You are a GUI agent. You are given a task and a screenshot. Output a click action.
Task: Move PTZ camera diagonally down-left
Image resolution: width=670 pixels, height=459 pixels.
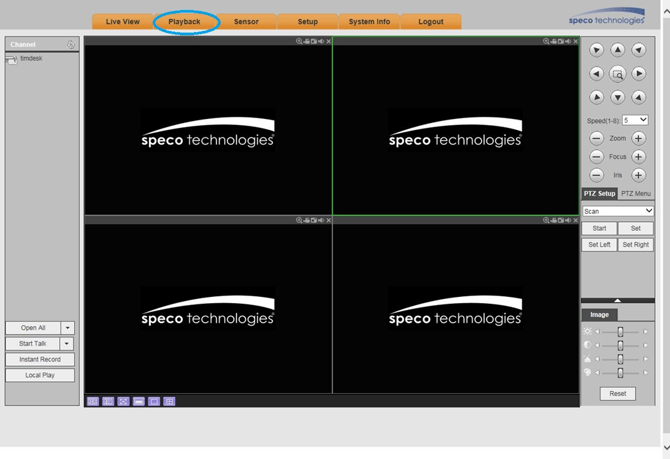tap(597, 97)
